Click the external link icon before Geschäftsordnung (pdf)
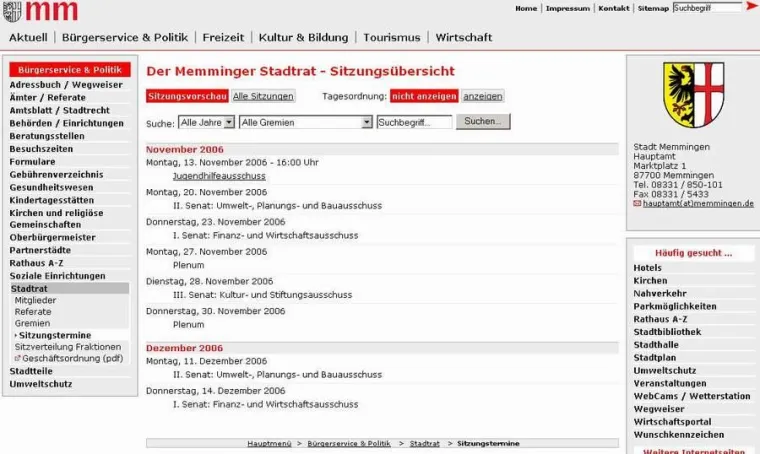Viewport: 760px width, 454px height. click(17, 359)
